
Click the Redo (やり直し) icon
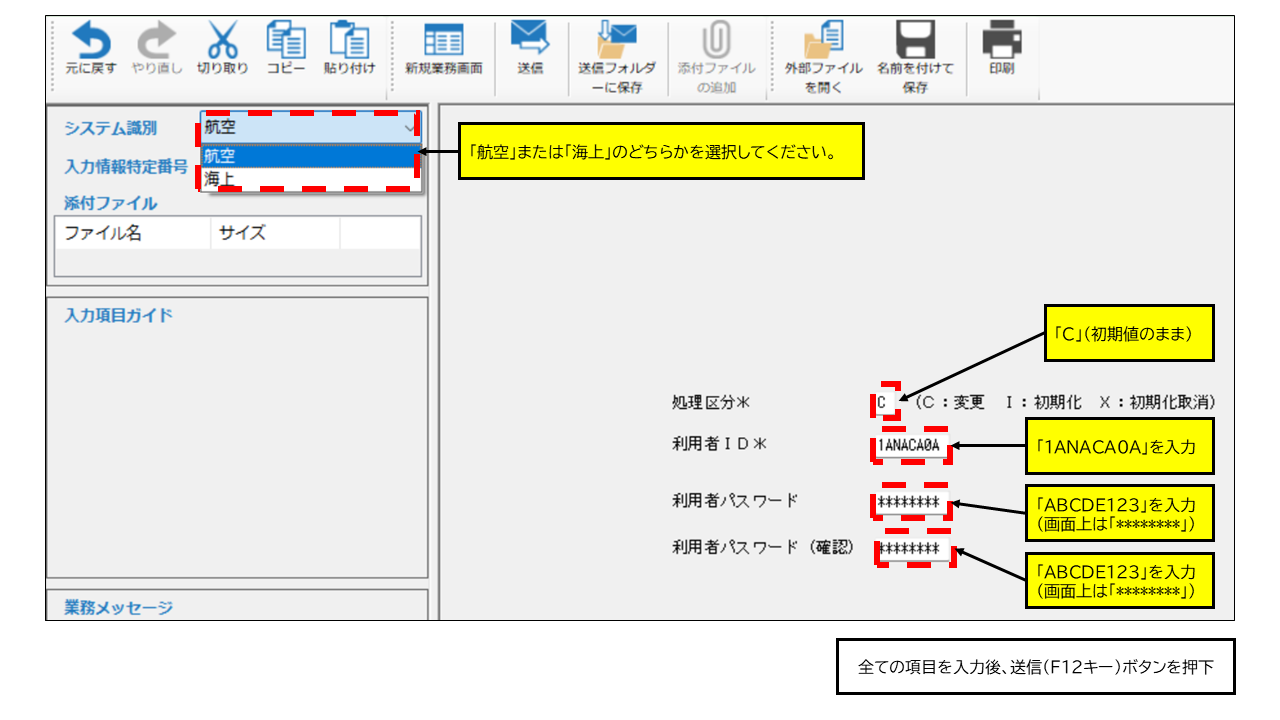153,42
